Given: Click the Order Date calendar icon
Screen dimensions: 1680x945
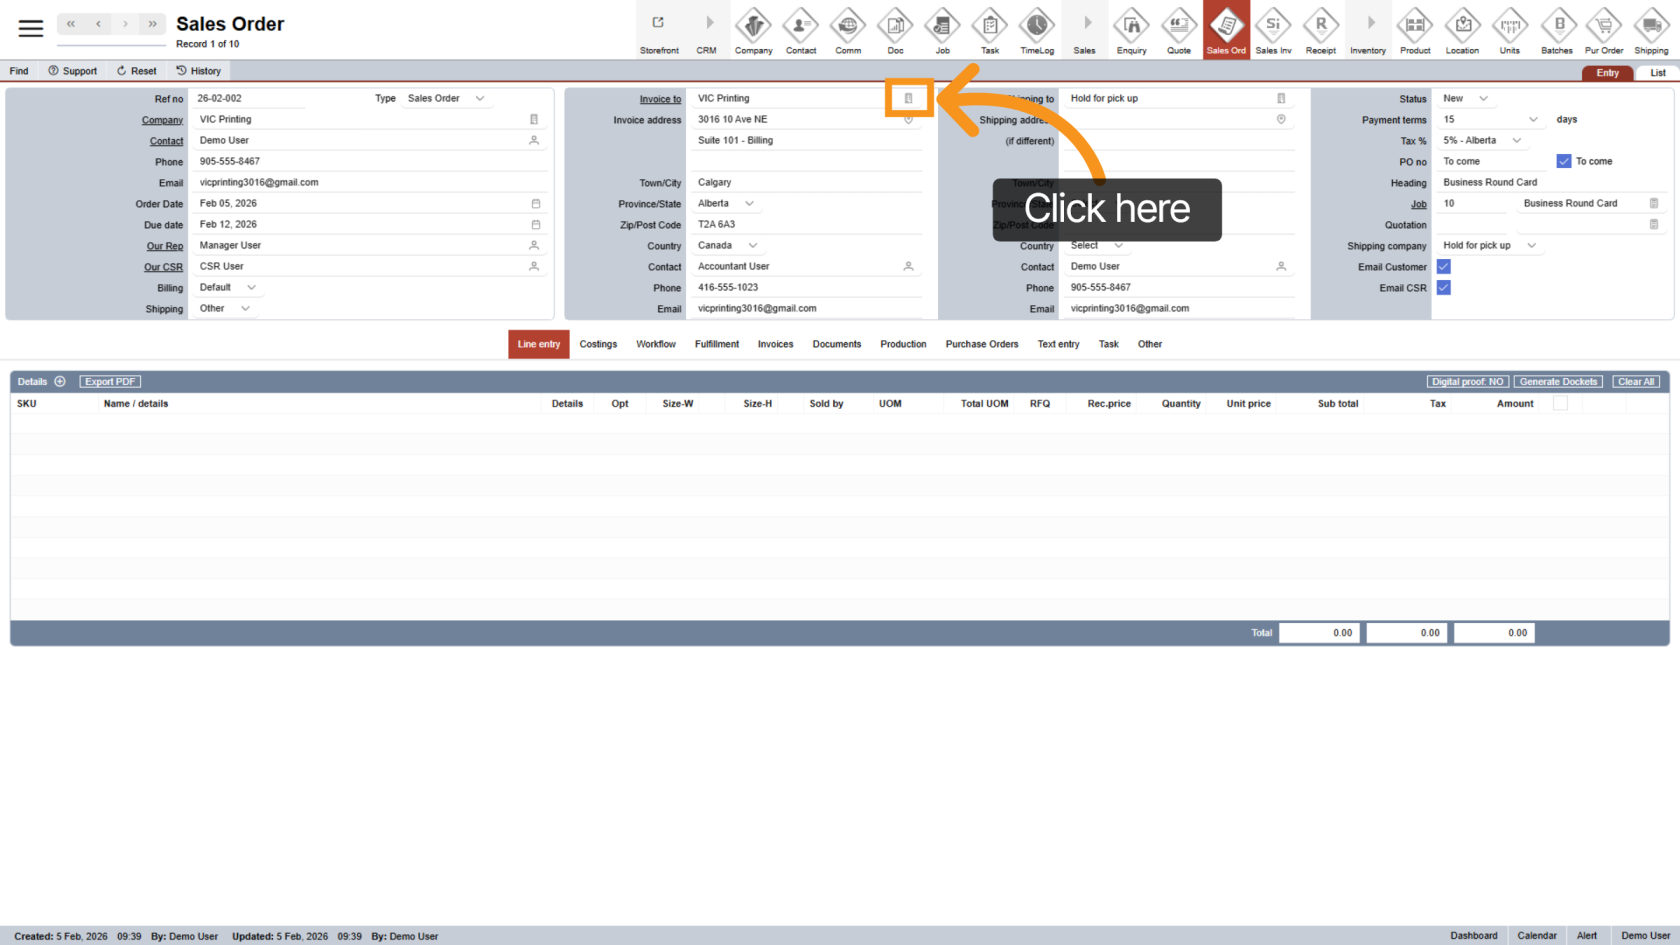Looking at the screenshot, I should point(536,204).
